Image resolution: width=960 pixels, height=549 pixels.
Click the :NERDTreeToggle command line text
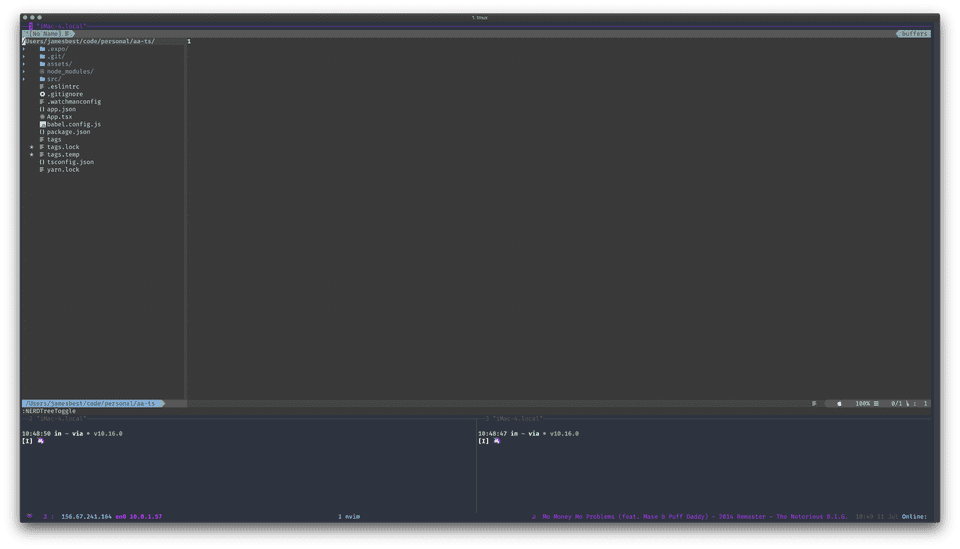click(x=49, y=411)
